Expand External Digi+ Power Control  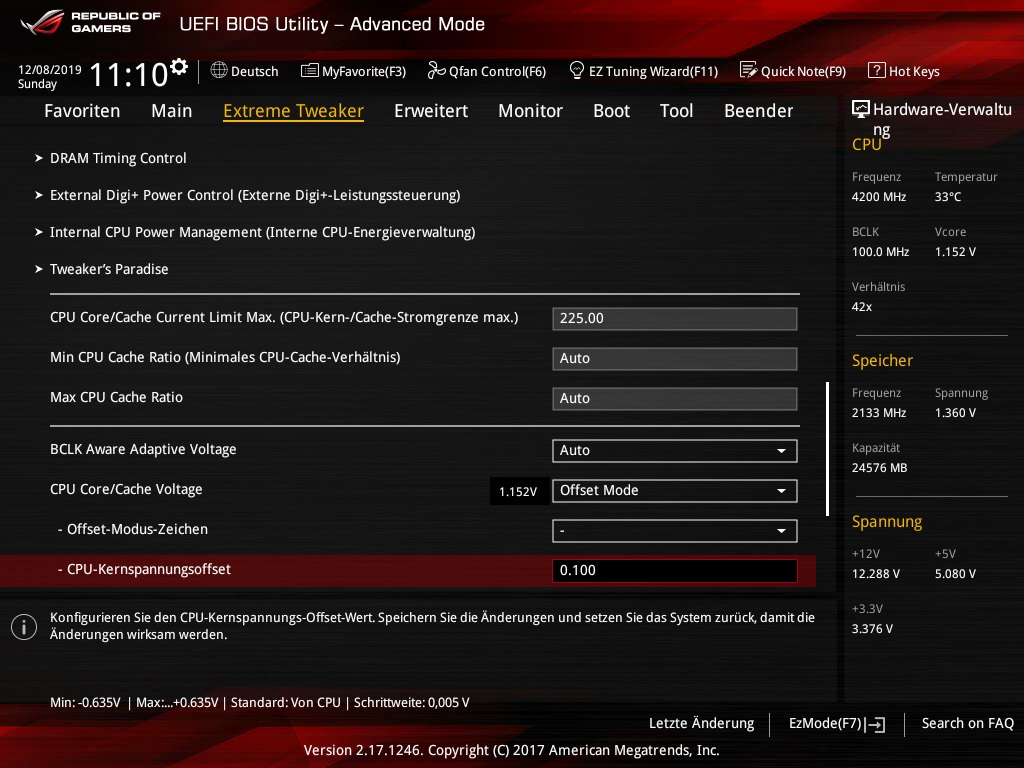(255, 195)
